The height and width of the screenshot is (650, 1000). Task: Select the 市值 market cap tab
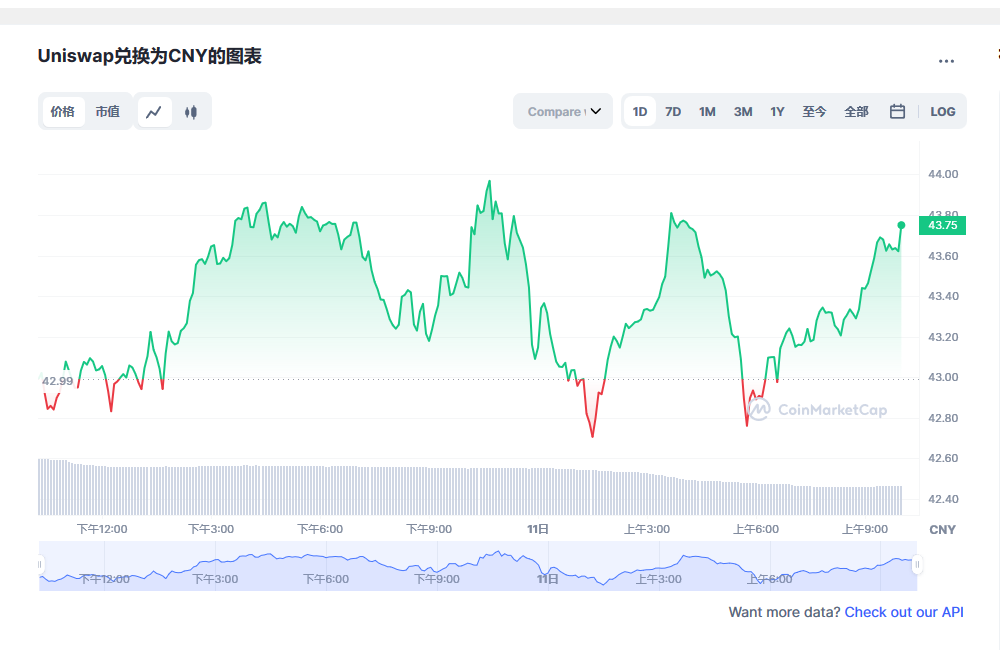(108, 112)
